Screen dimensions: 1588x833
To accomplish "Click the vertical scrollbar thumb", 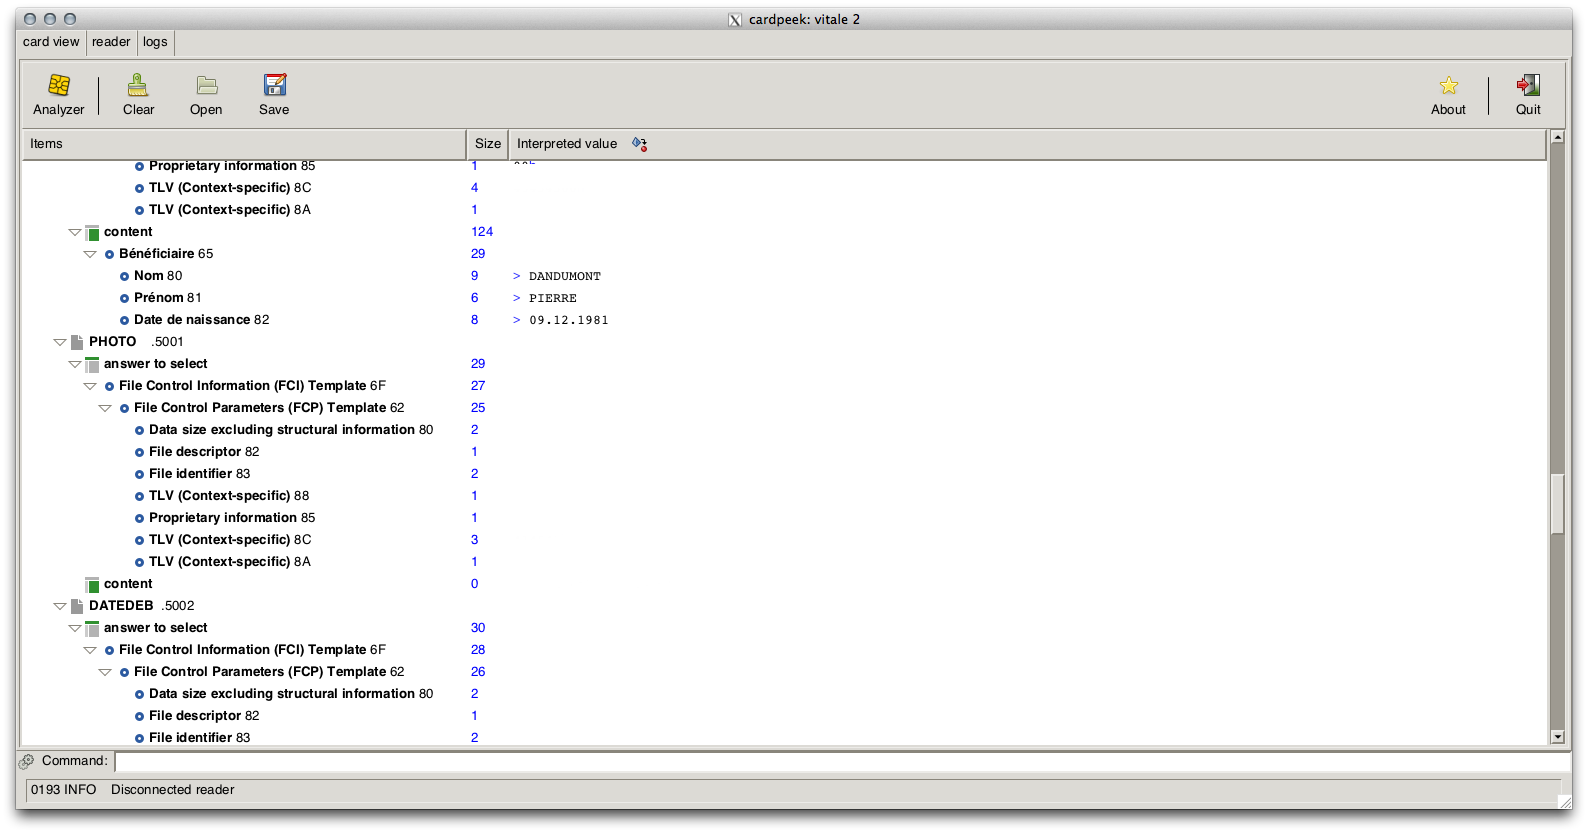I will click(x=1557, y=504).
